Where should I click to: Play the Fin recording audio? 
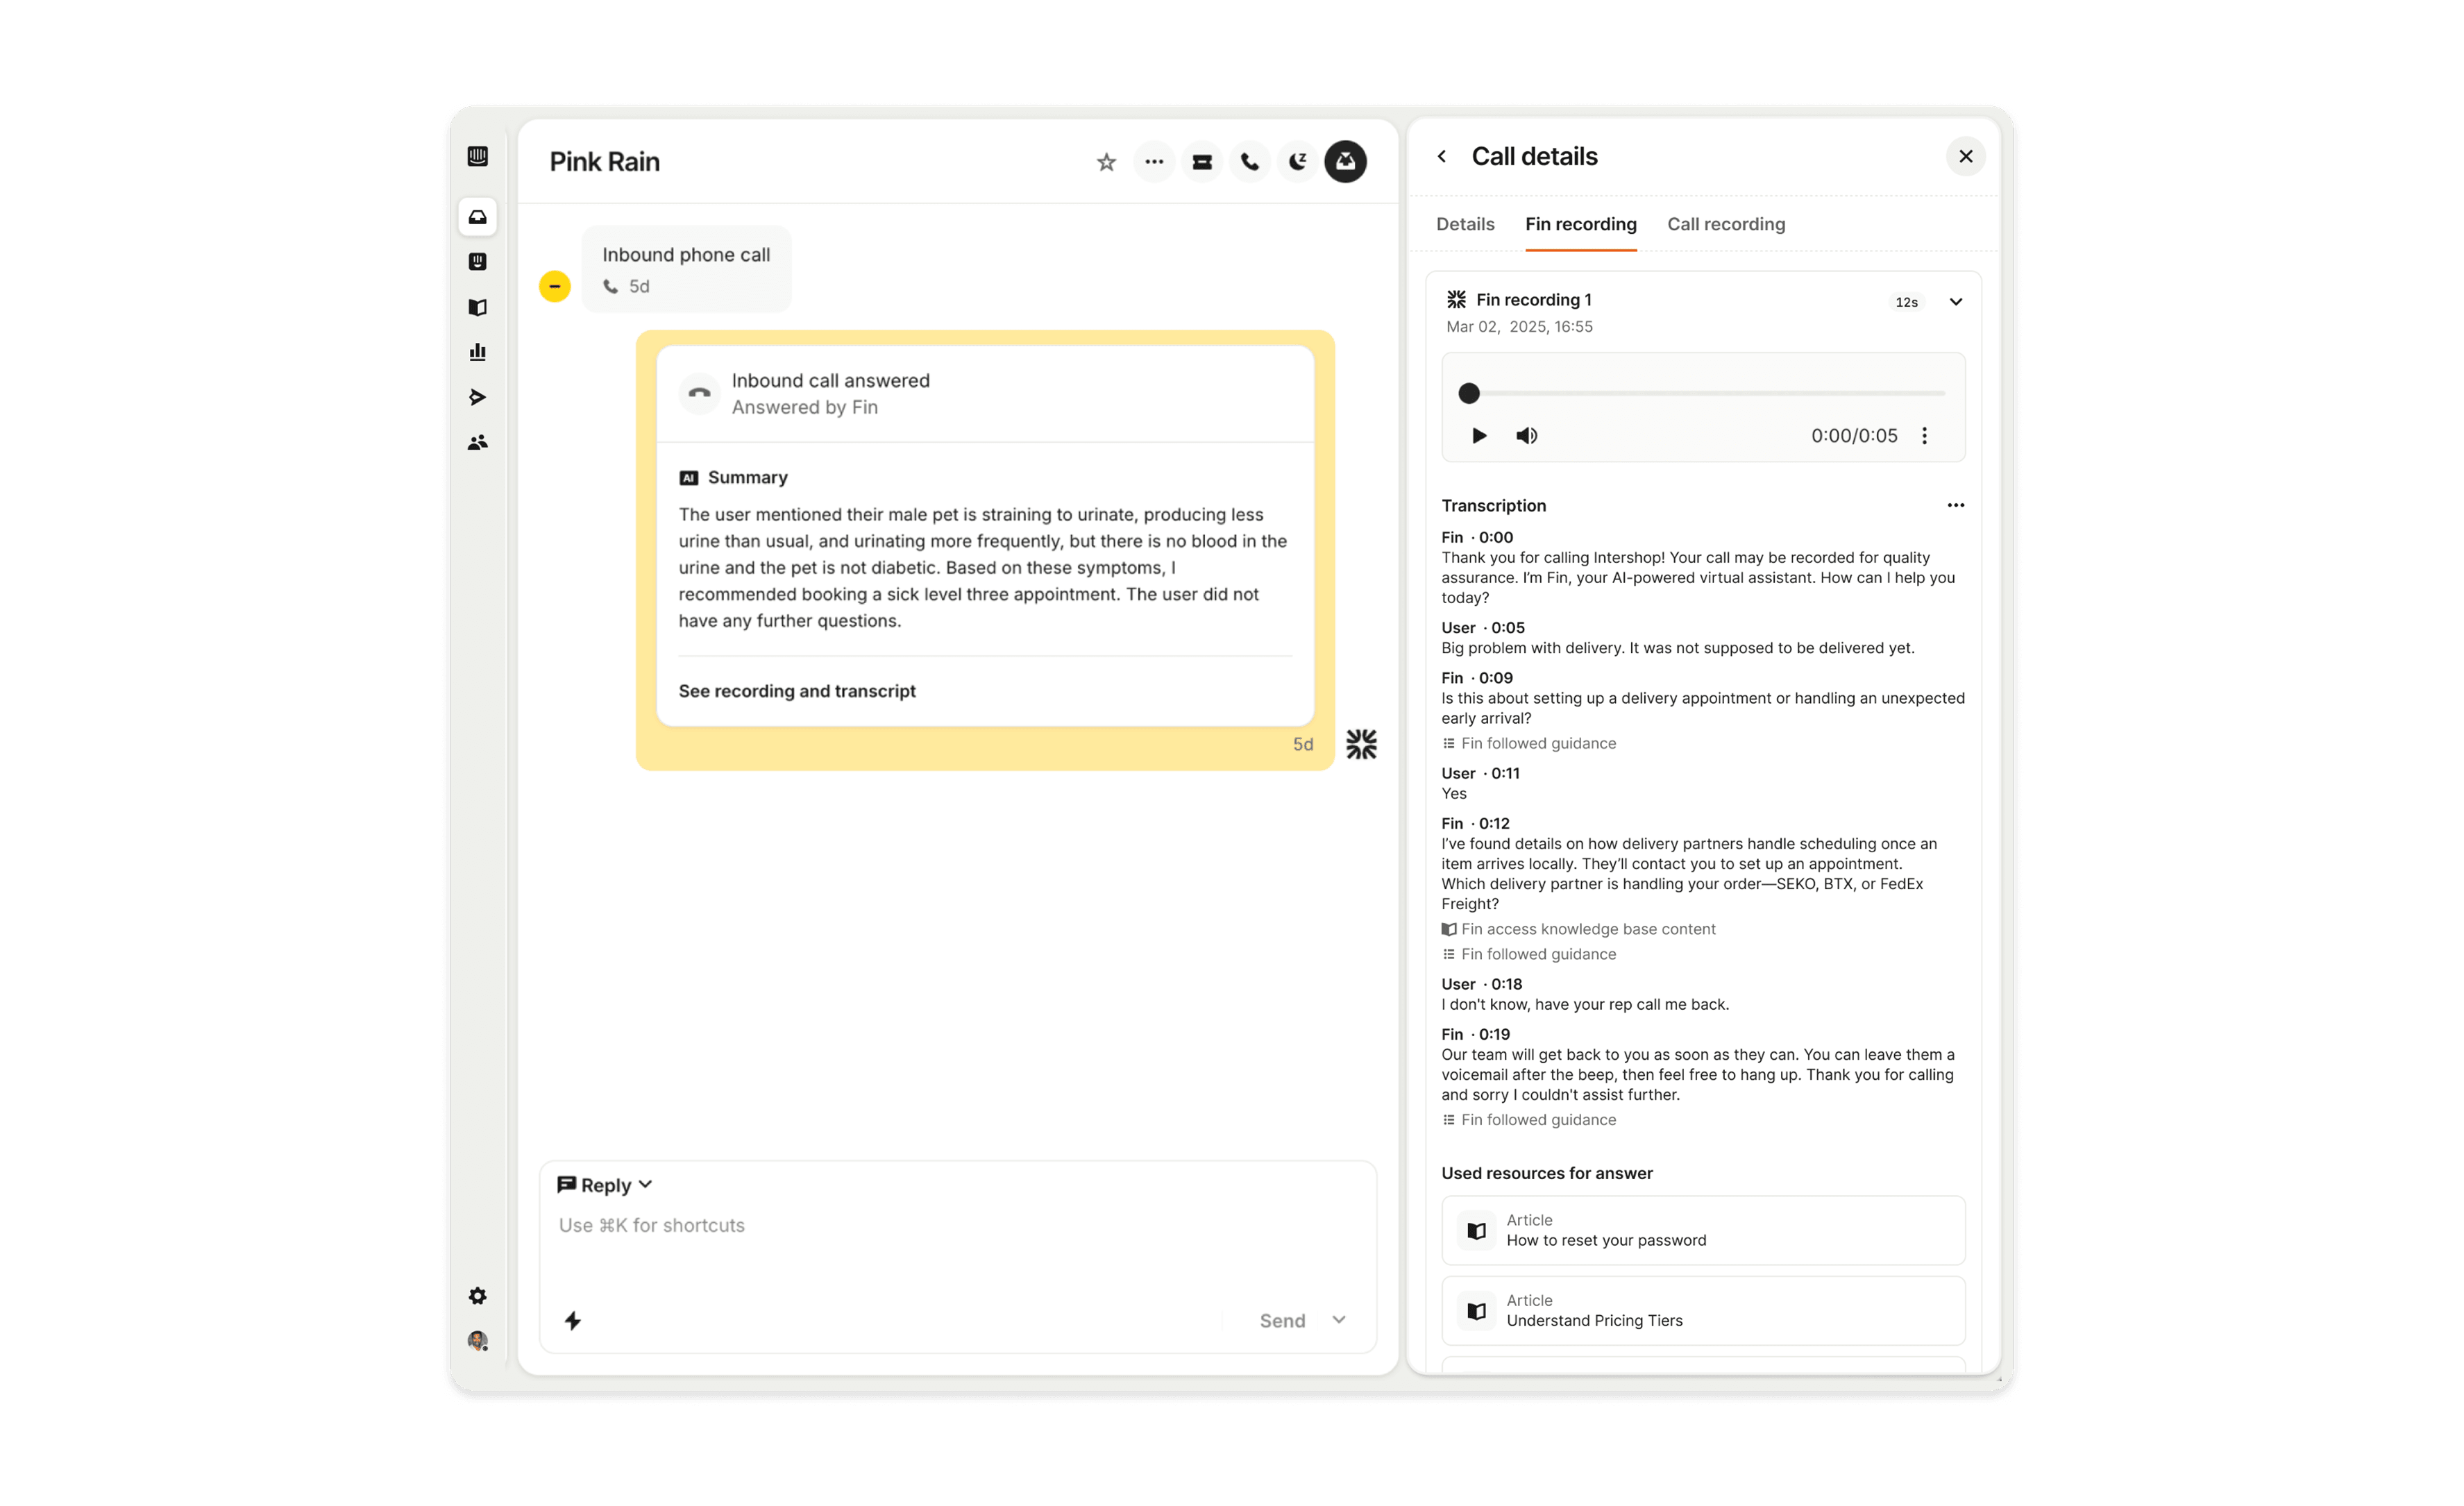click(x=1479, y=435)
